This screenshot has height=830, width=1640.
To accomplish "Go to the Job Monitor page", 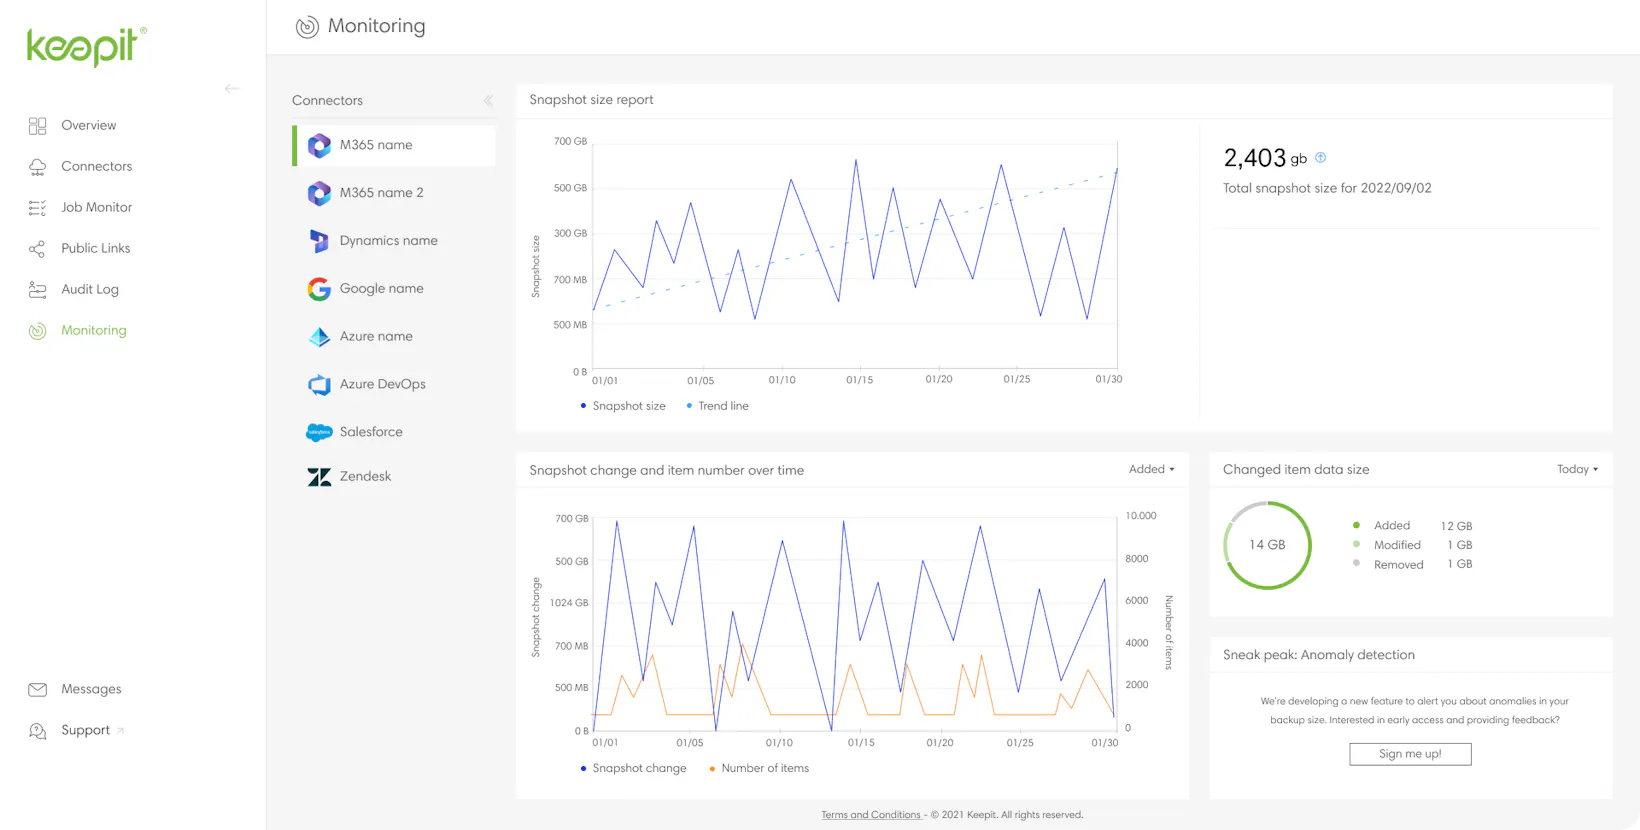I will point(96,207).
